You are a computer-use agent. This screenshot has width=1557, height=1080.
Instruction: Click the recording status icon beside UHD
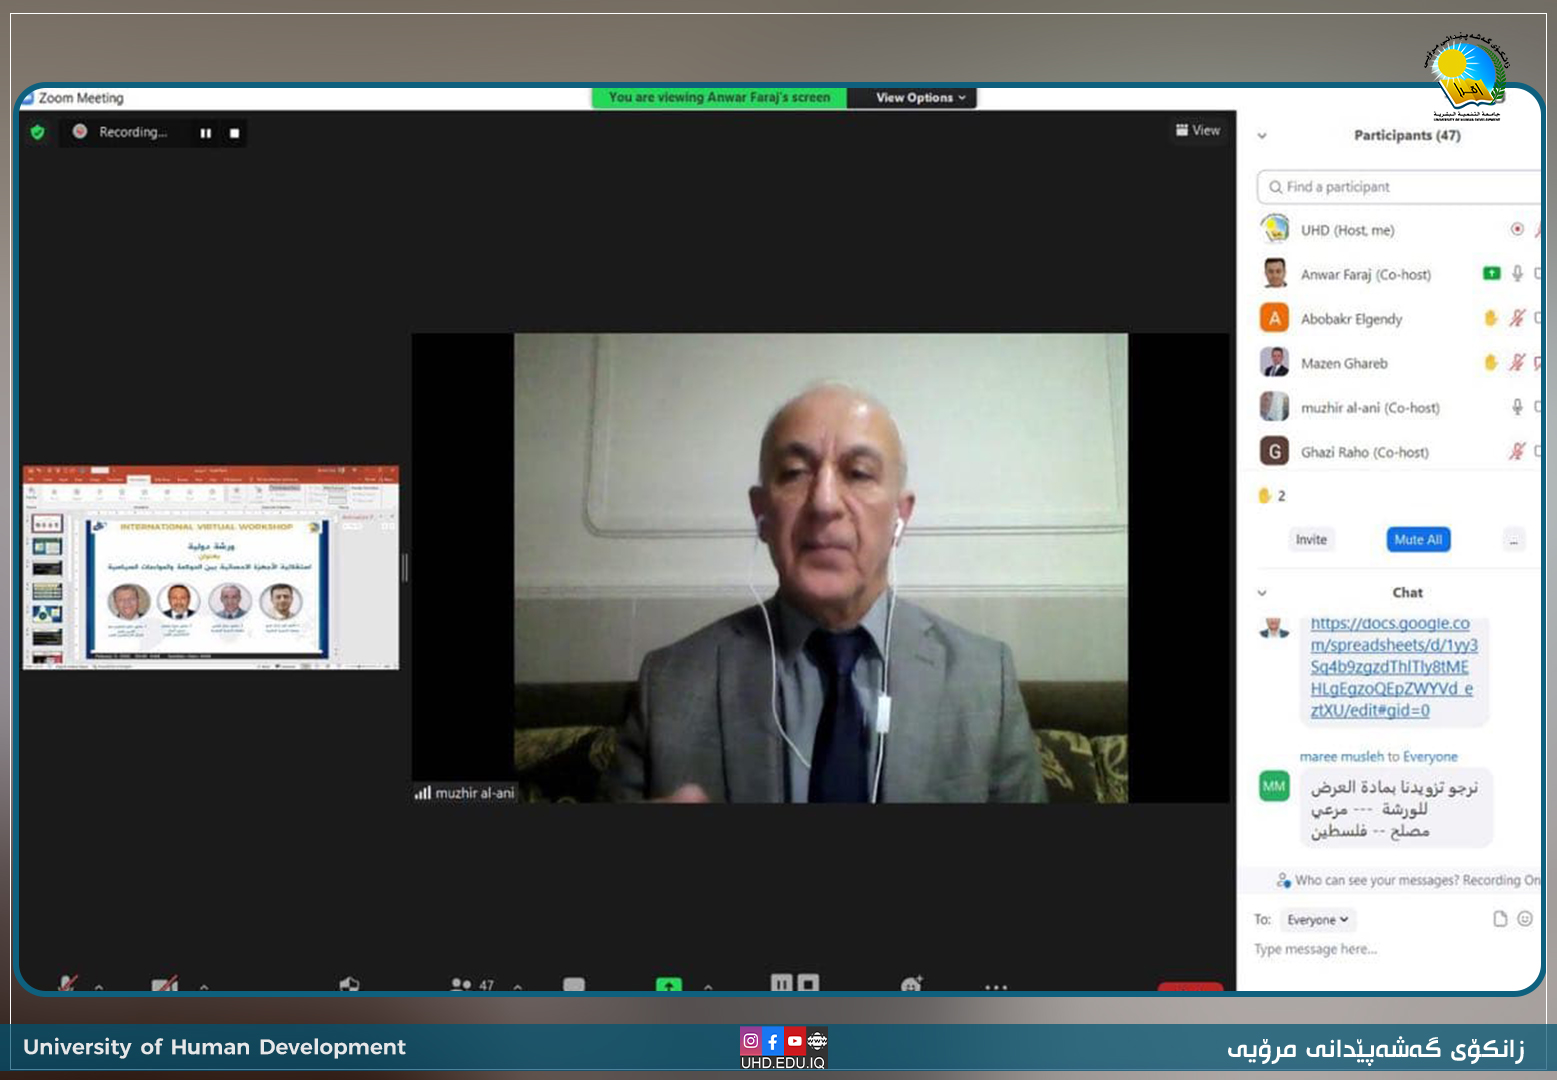[x=1517, y=230]
